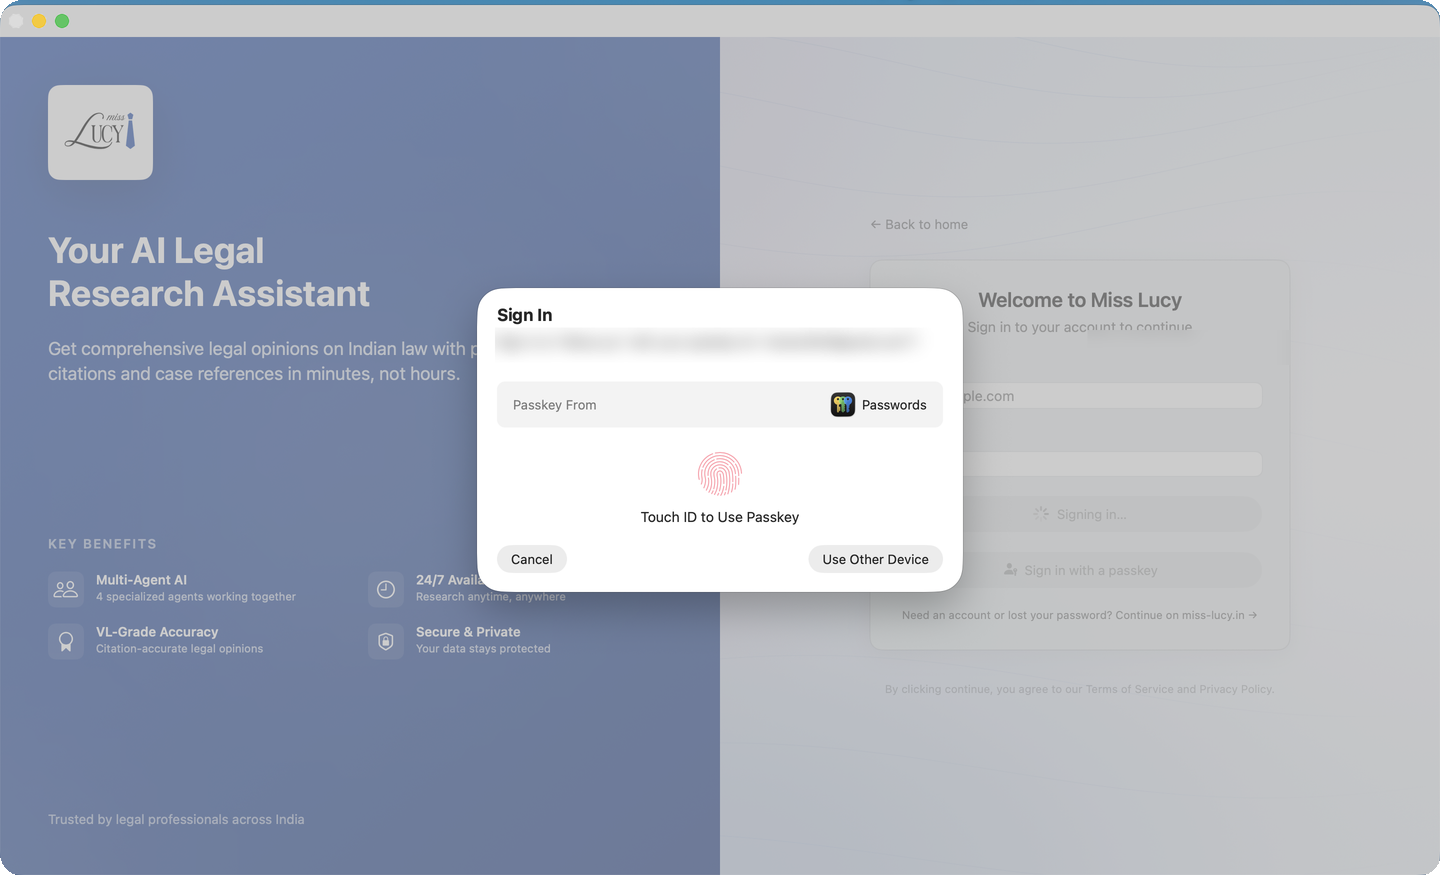Click the Passwords app keys icon

tap(842, 404)
